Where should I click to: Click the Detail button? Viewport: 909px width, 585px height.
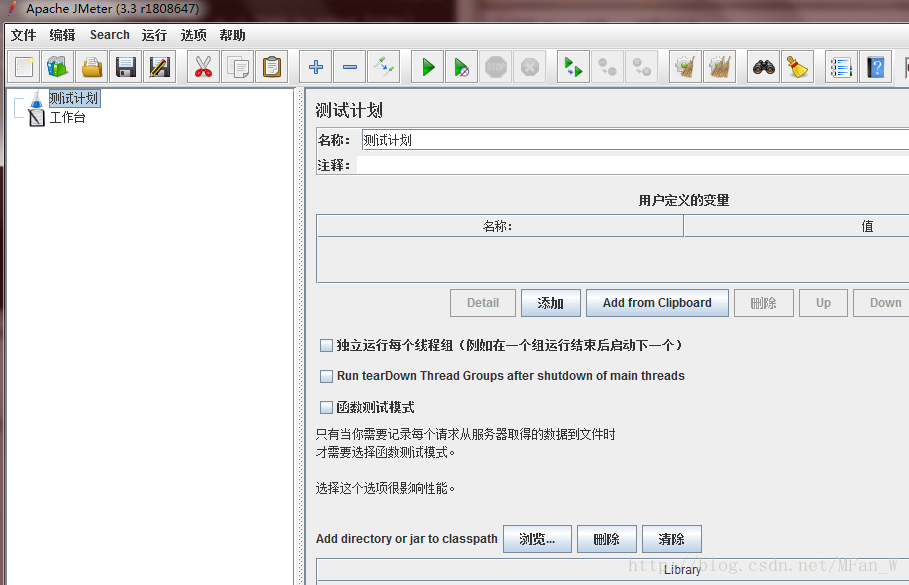point(483,303)
